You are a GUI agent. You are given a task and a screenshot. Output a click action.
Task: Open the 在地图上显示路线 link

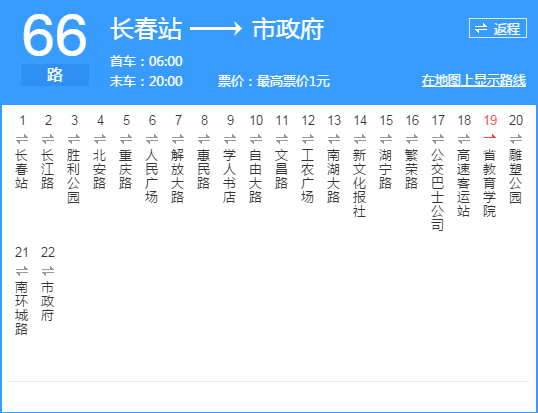coord(474,81)
